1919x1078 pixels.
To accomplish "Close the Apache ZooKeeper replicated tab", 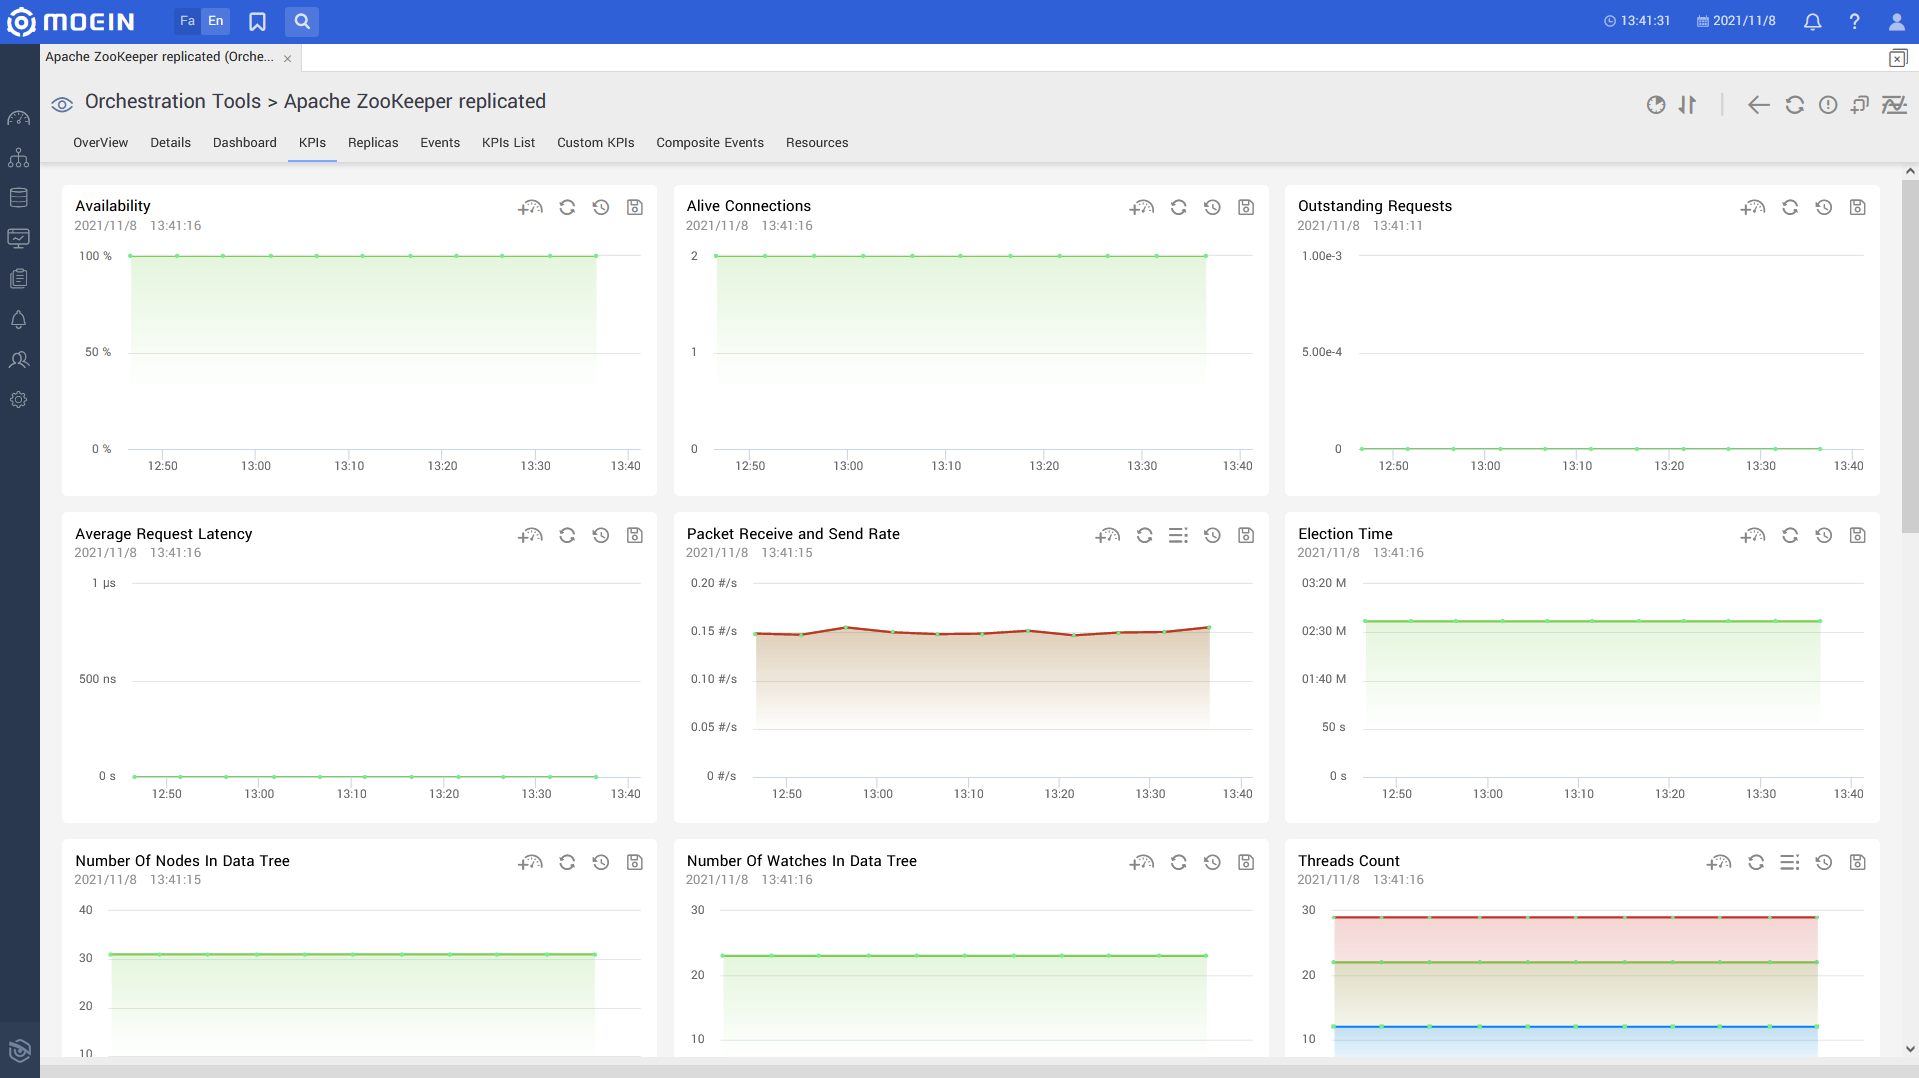I will (288, 58).
